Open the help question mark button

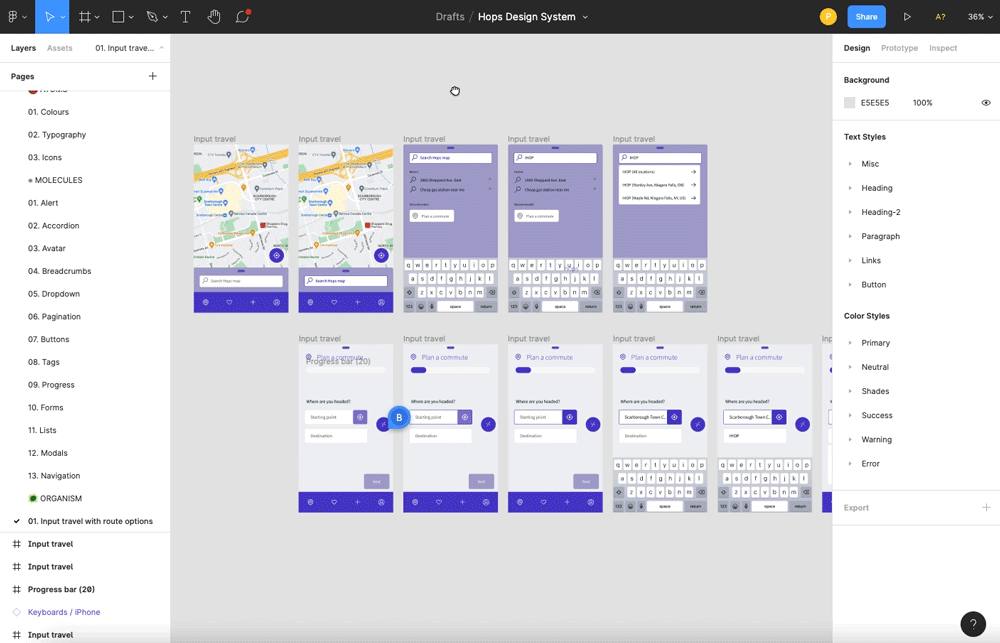click(973, 624)
